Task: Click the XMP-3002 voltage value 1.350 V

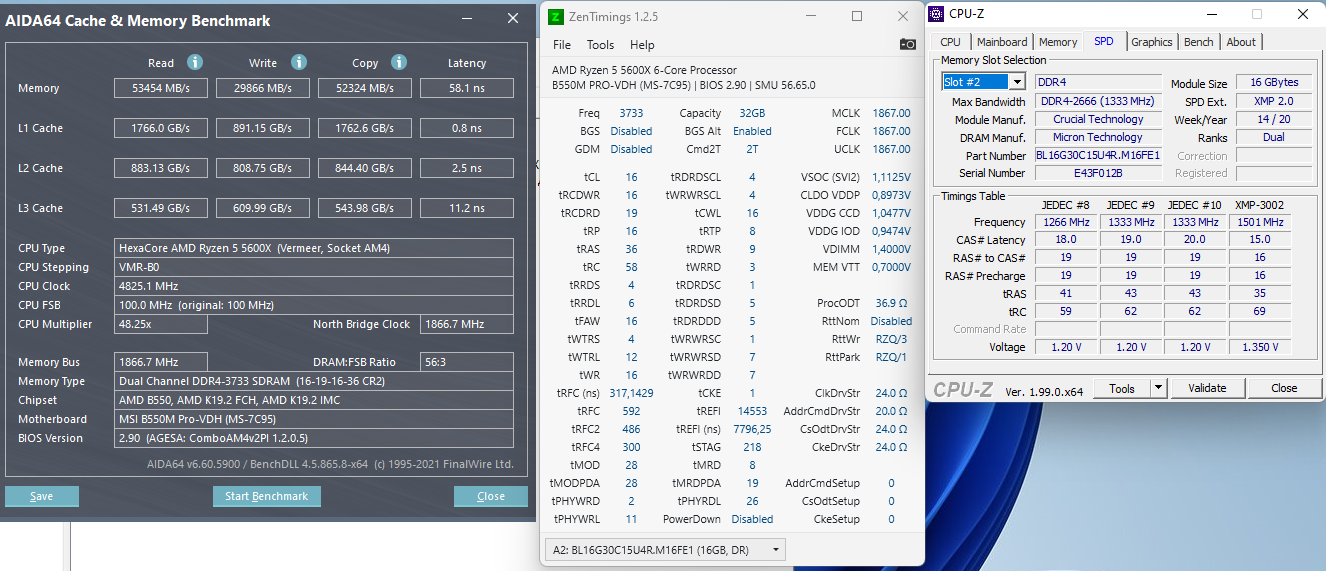Action: pyautogui.click(x=1260, y=347)
